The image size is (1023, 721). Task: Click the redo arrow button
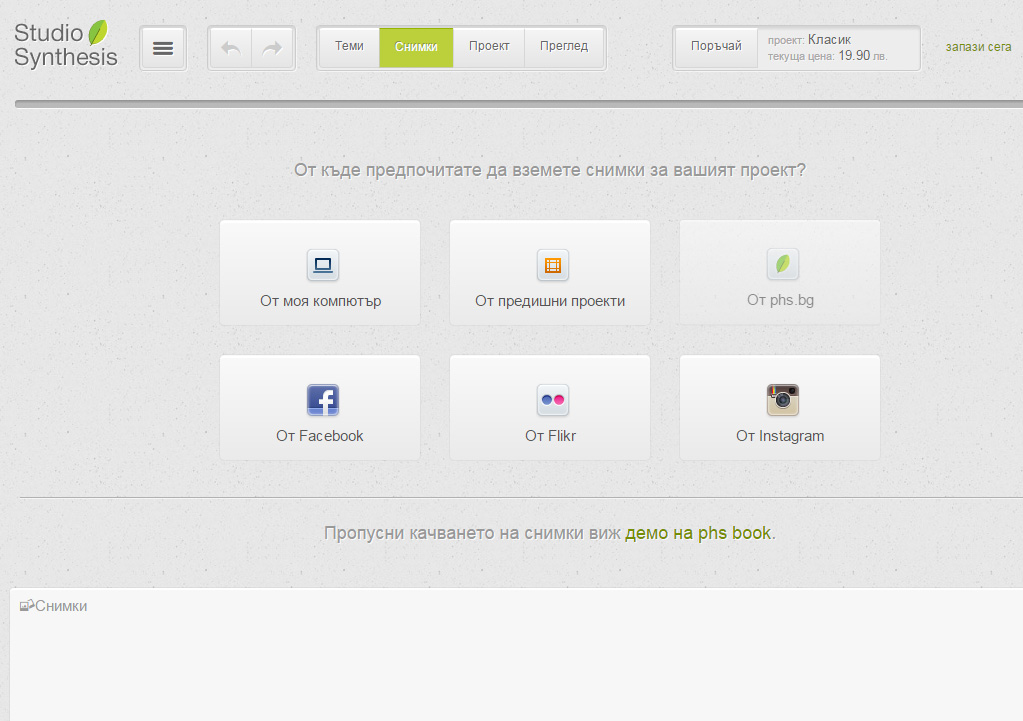(272, 48)
